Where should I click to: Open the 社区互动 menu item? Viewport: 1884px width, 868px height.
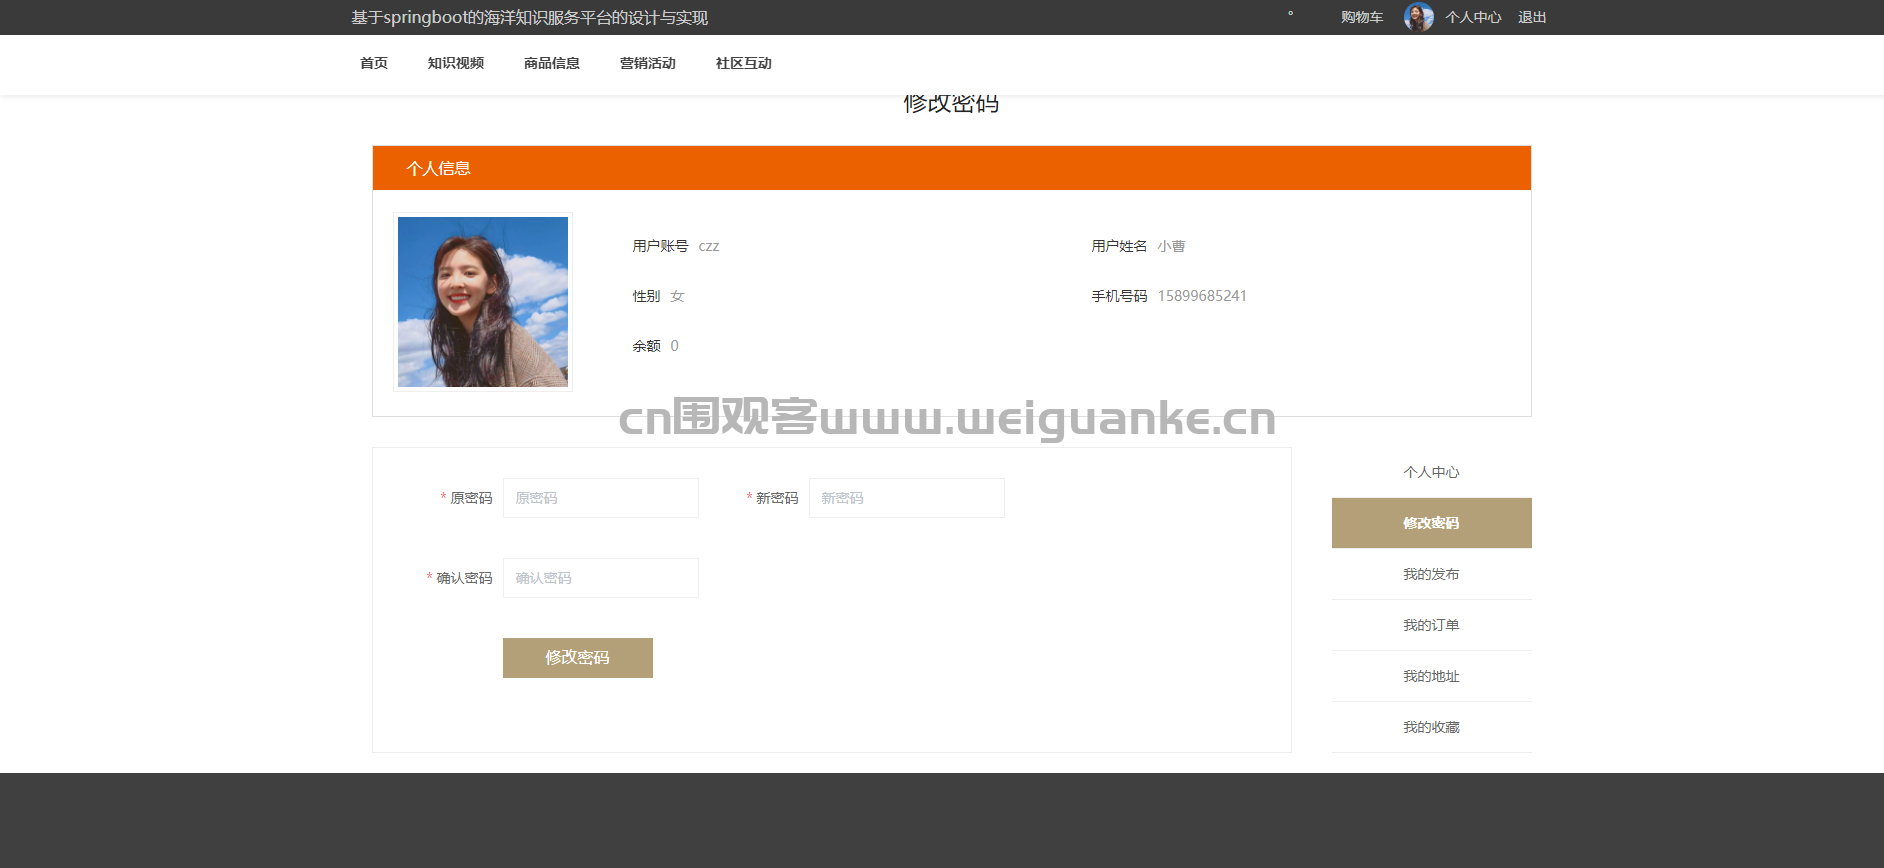pos(744,63)
